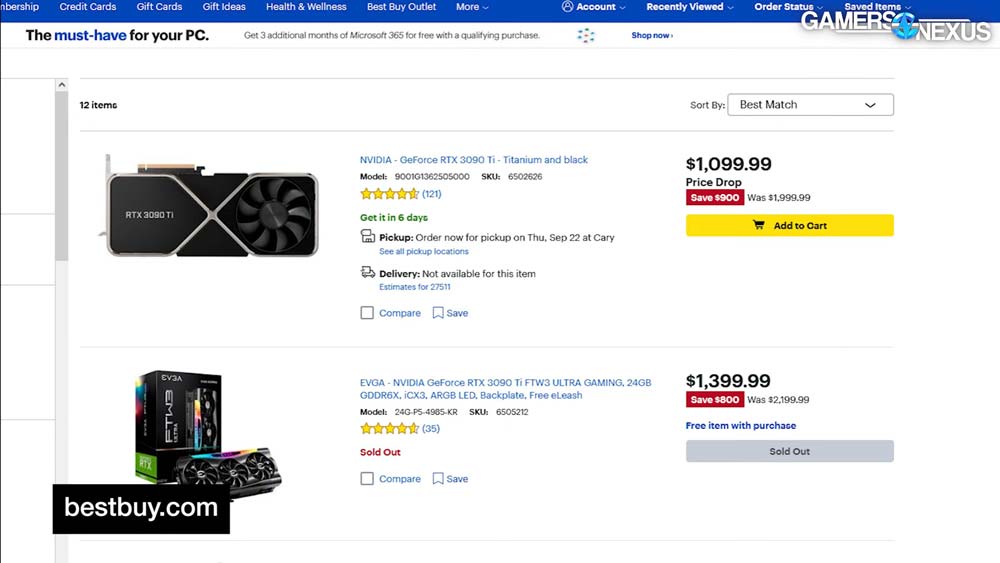The width and height of the screenshot is (1000, 563).
Task: Open NVIDIA RTX 3090 Ti product thumbnail
Action: pos(212,204)
